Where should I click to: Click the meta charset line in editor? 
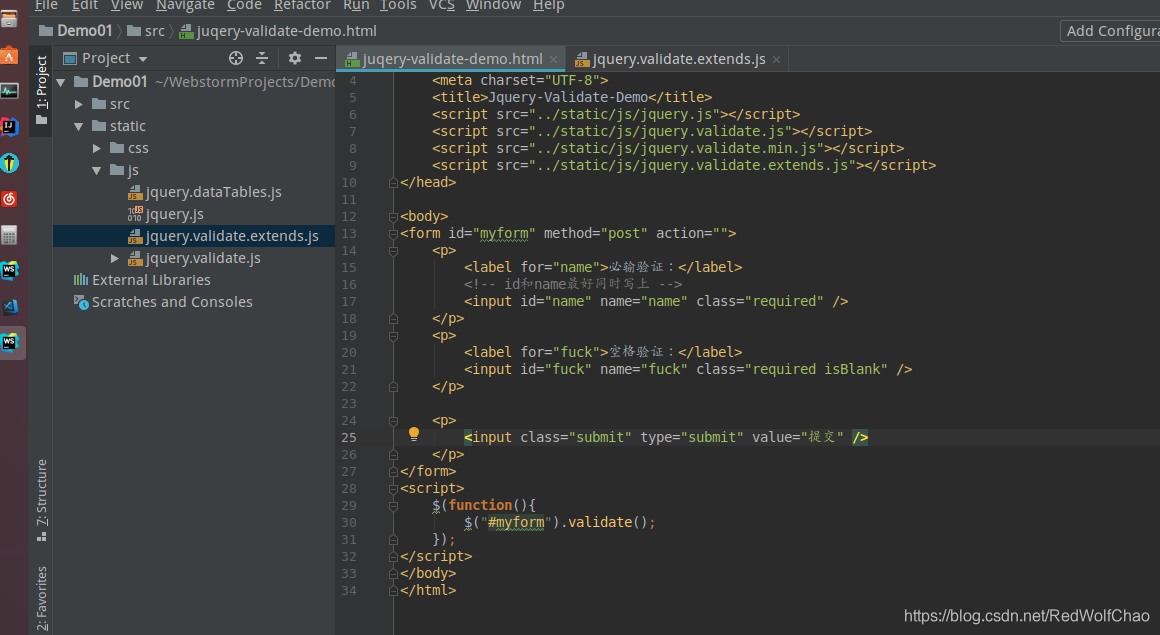coord(520,80)
